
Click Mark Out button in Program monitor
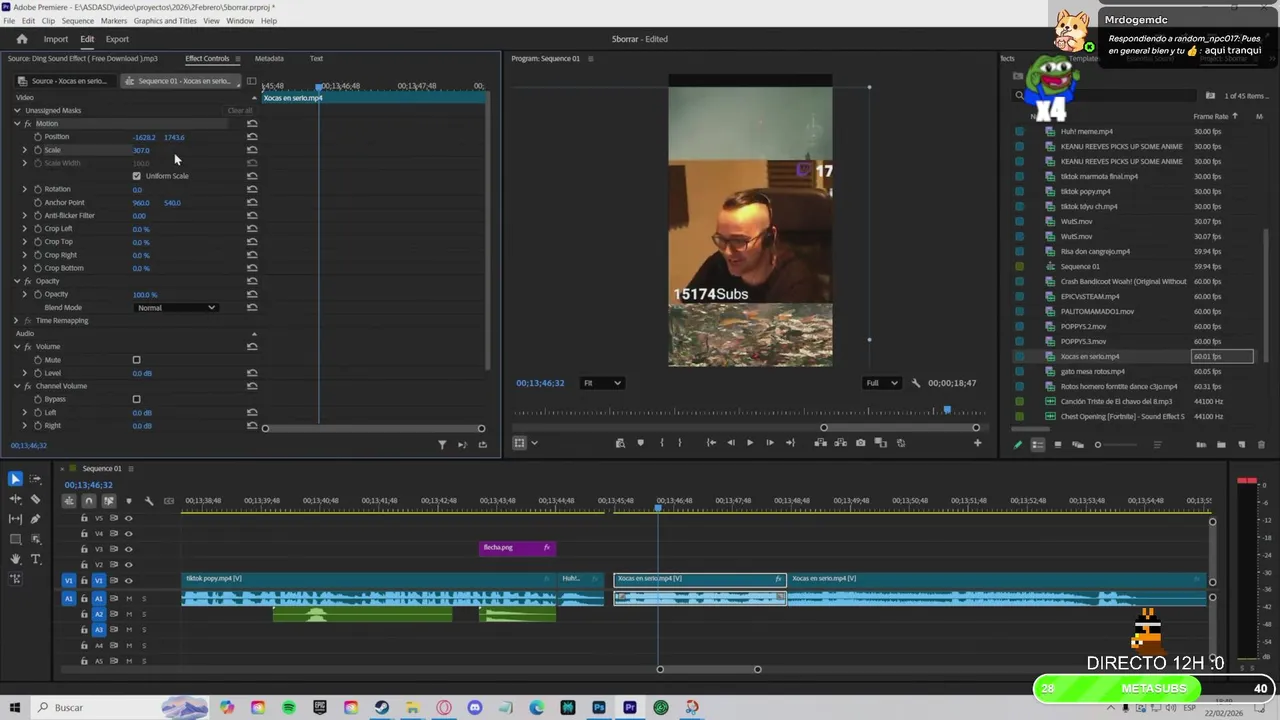point(680,443)
